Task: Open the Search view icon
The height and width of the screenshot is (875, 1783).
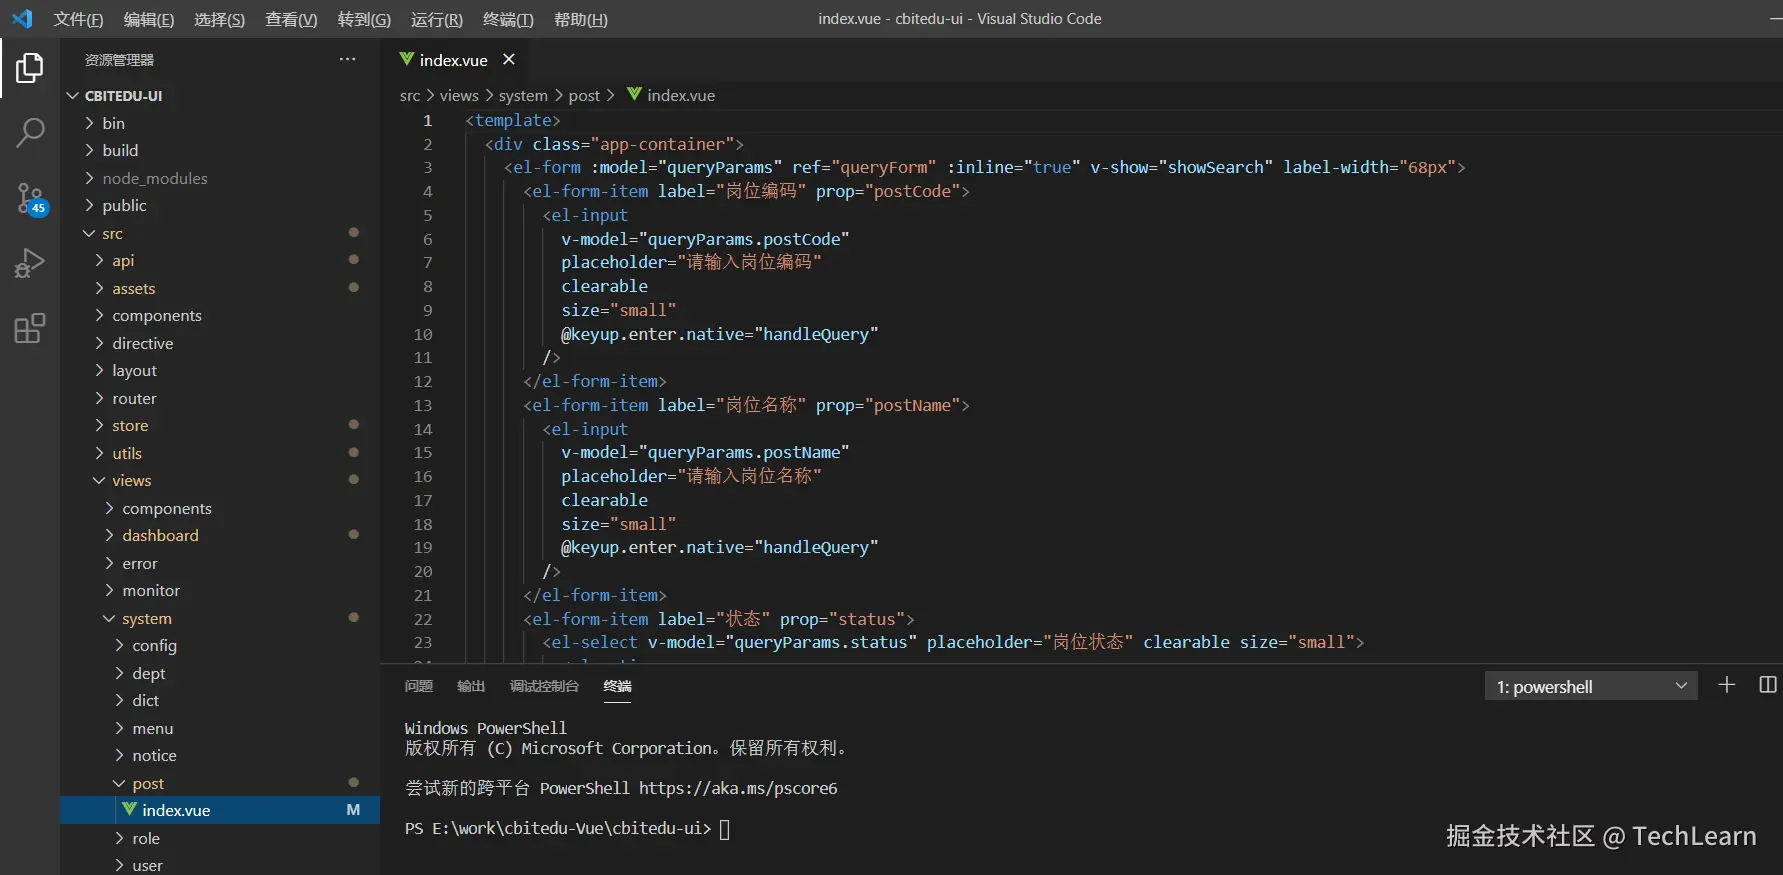Action: point(30,132)
